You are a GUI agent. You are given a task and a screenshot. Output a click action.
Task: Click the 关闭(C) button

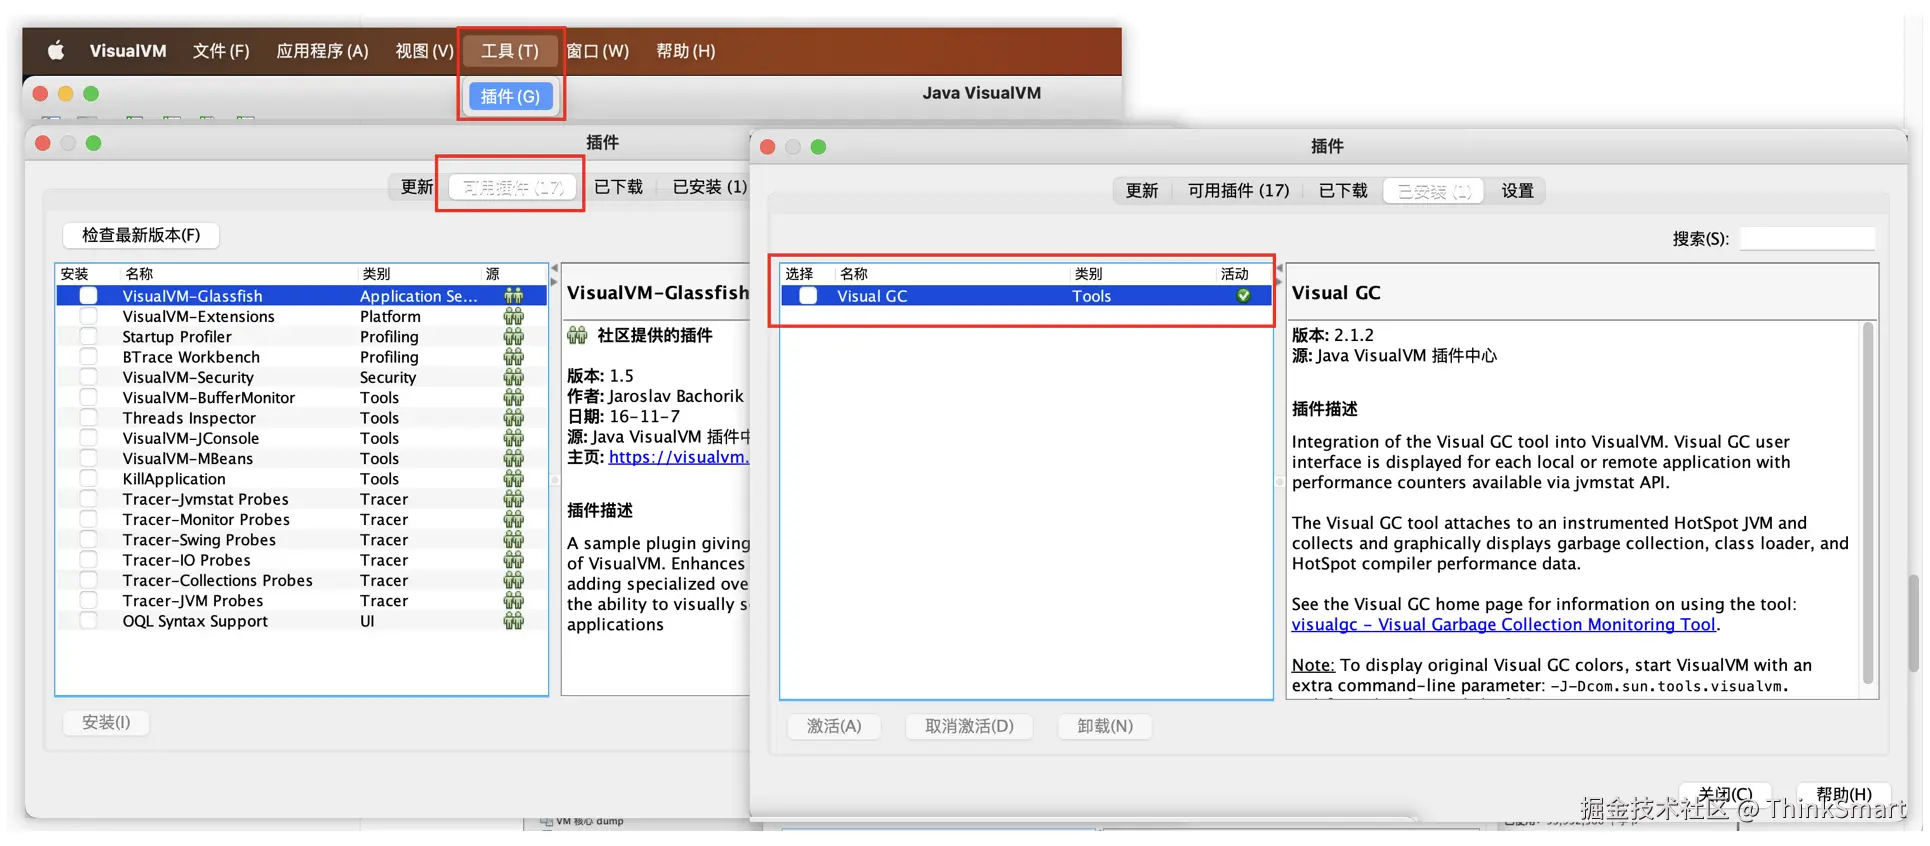click(1724, 795)
